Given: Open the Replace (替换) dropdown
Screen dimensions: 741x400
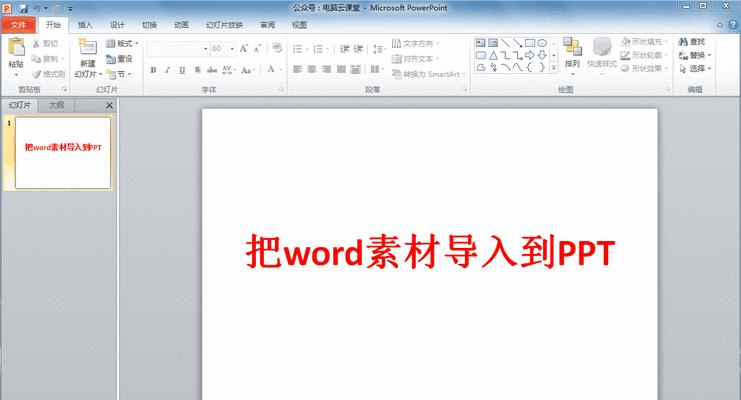Looking at the screenshot, I should [695, 55].
